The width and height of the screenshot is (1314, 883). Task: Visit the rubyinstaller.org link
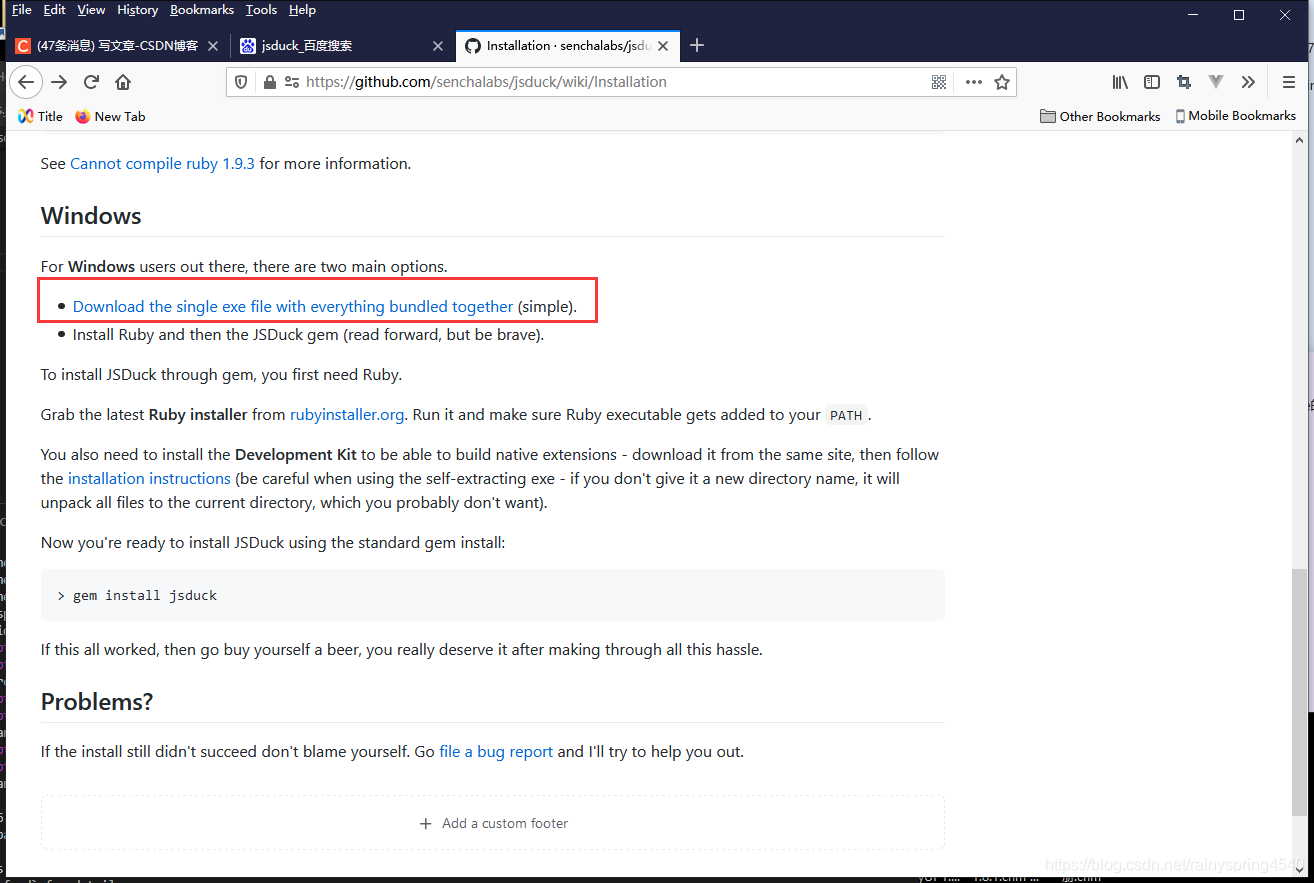(347, 414)
